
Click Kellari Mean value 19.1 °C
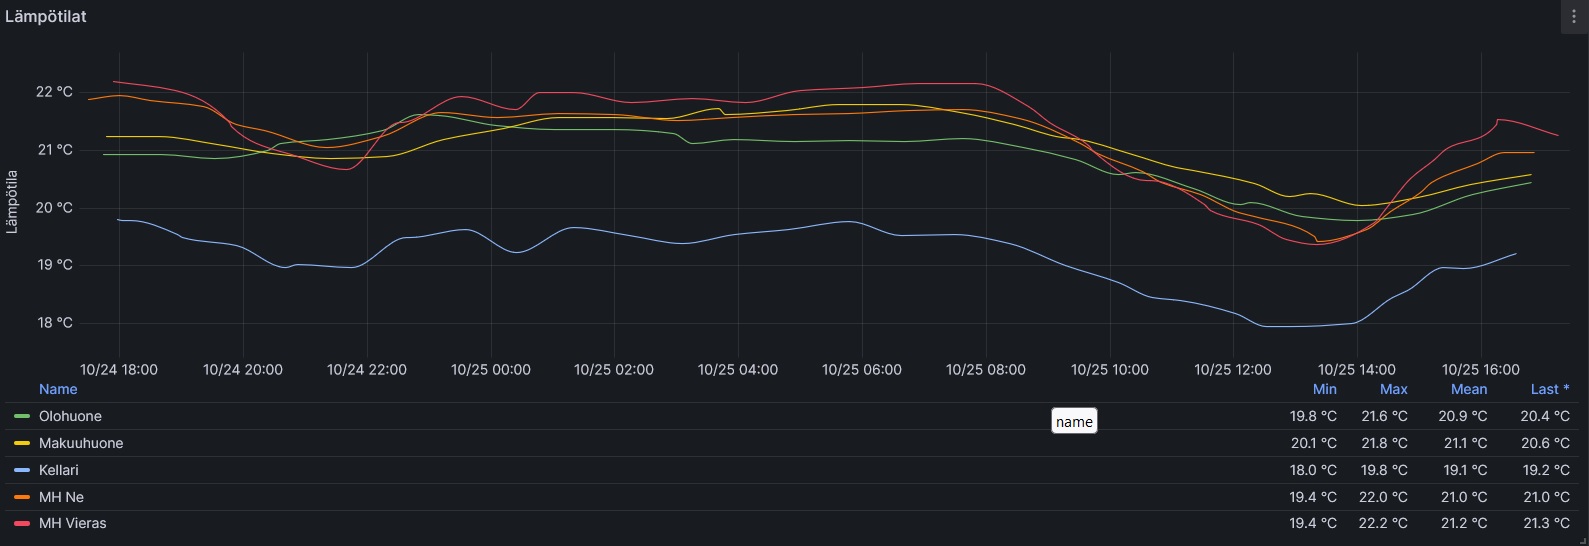click(1464, 470)
